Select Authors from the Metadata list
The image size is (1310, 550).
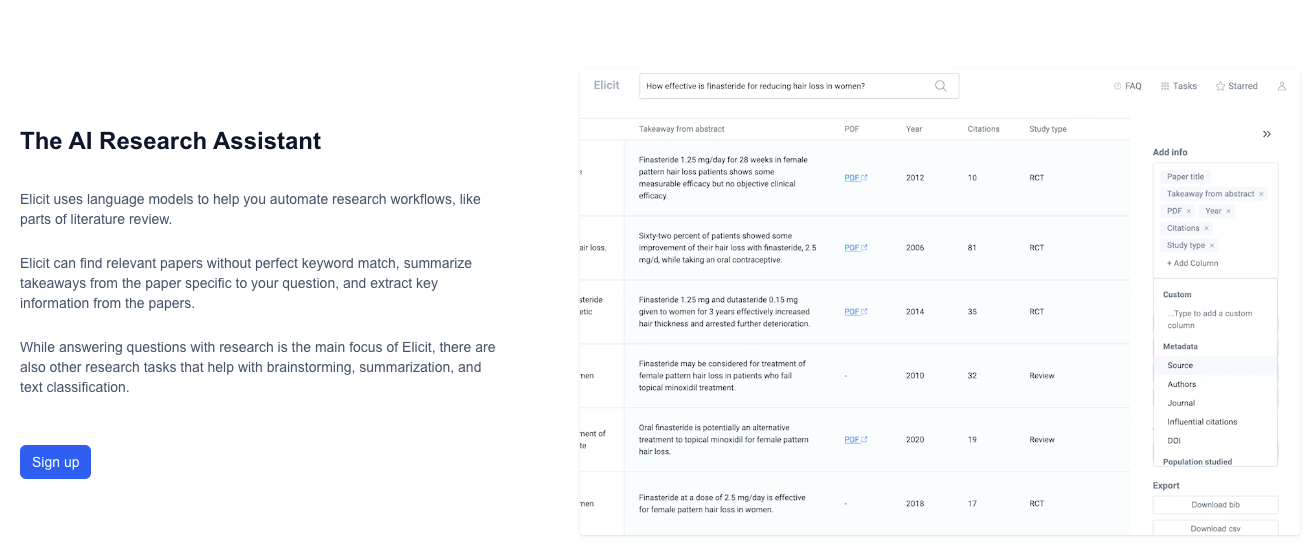pos(1181,384)
